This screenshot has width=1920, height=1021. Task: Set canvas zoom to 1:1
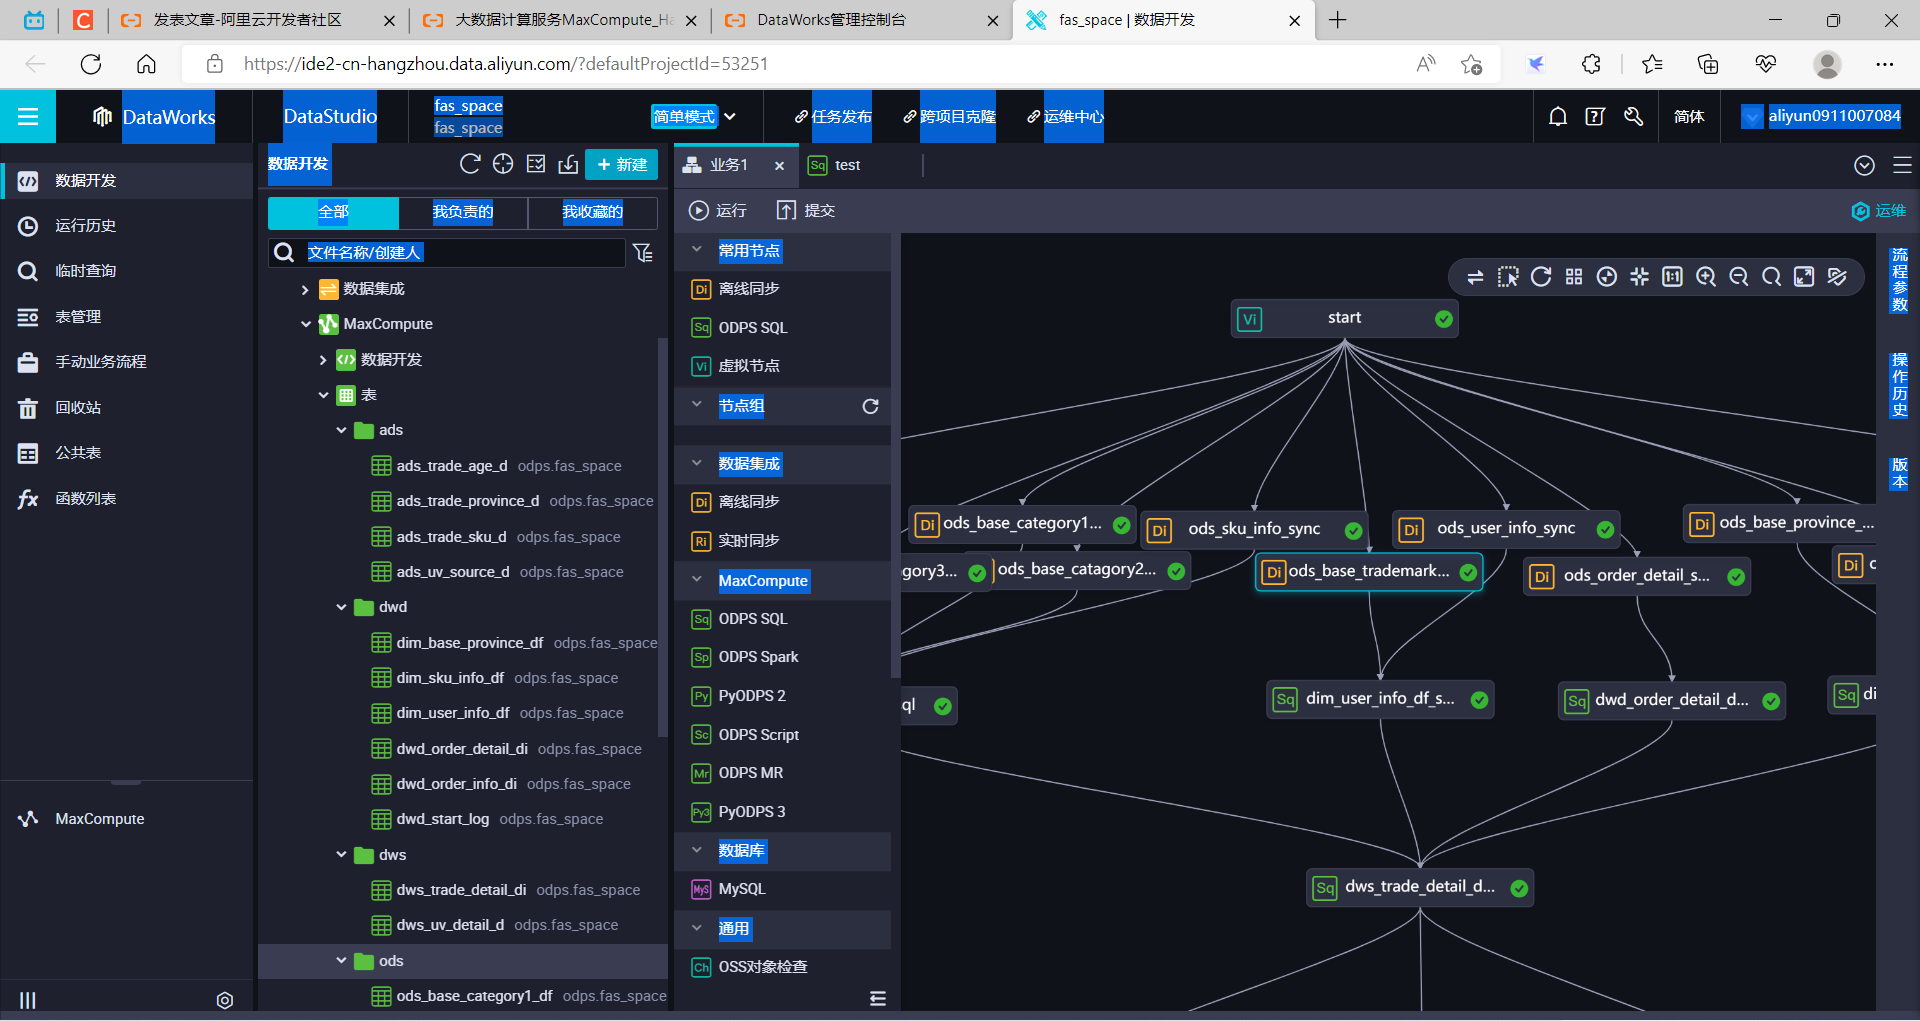(1672, 277)
